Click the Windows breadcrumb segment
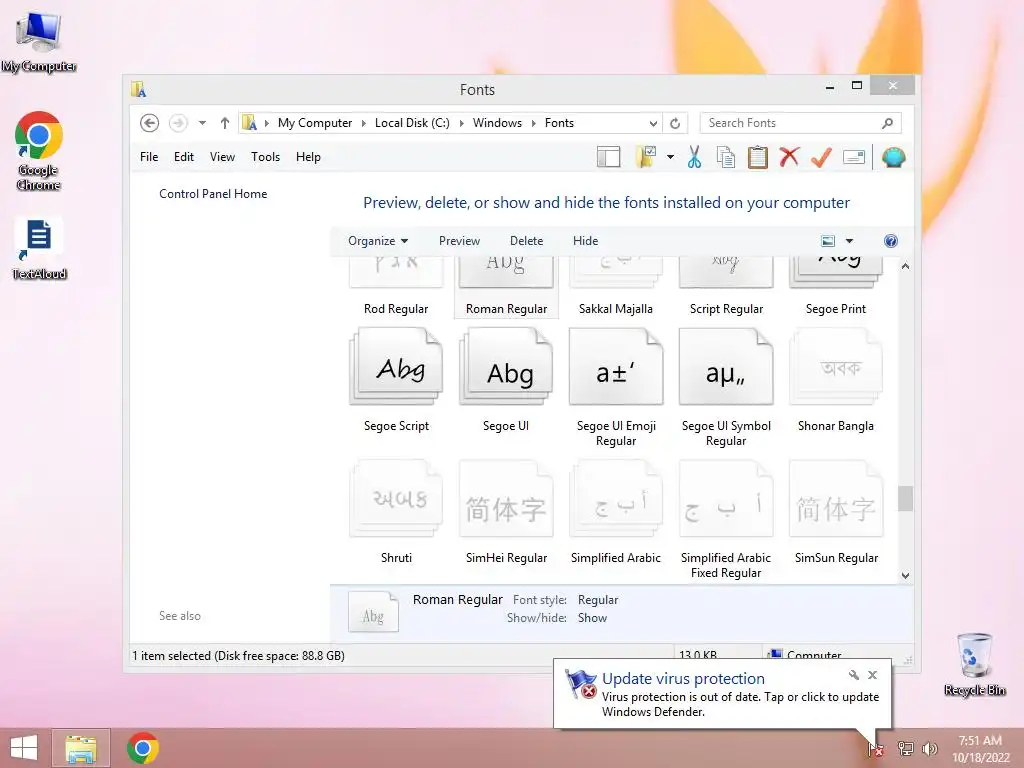 (497, 123)
